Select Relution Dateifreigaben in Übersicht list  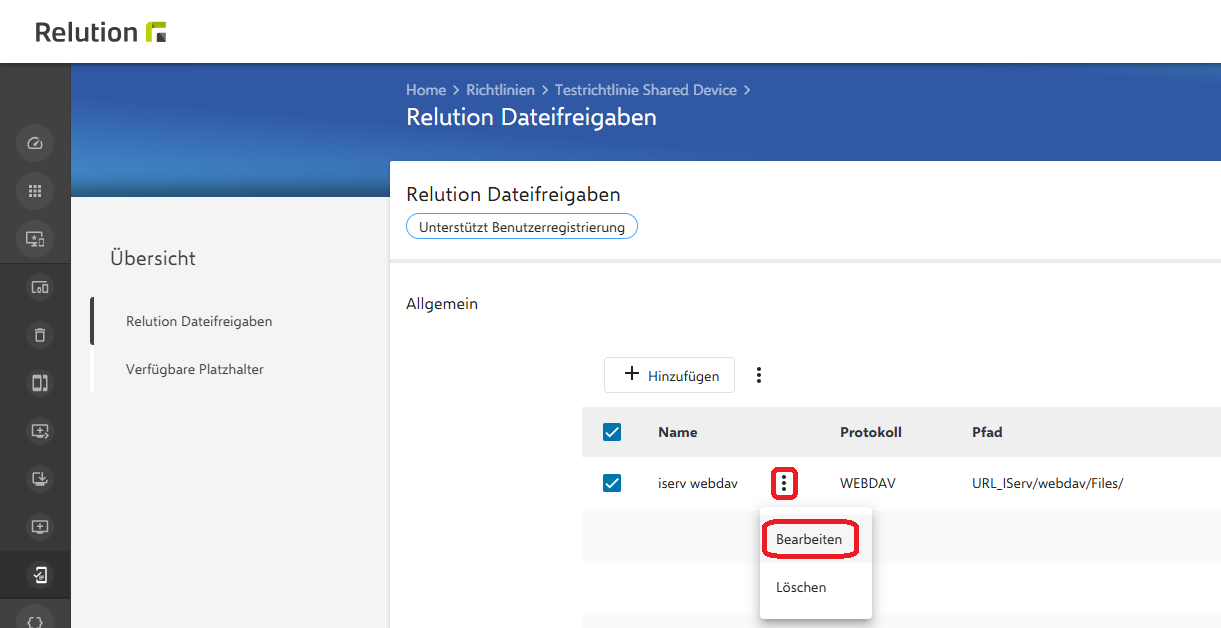point(199,321)
